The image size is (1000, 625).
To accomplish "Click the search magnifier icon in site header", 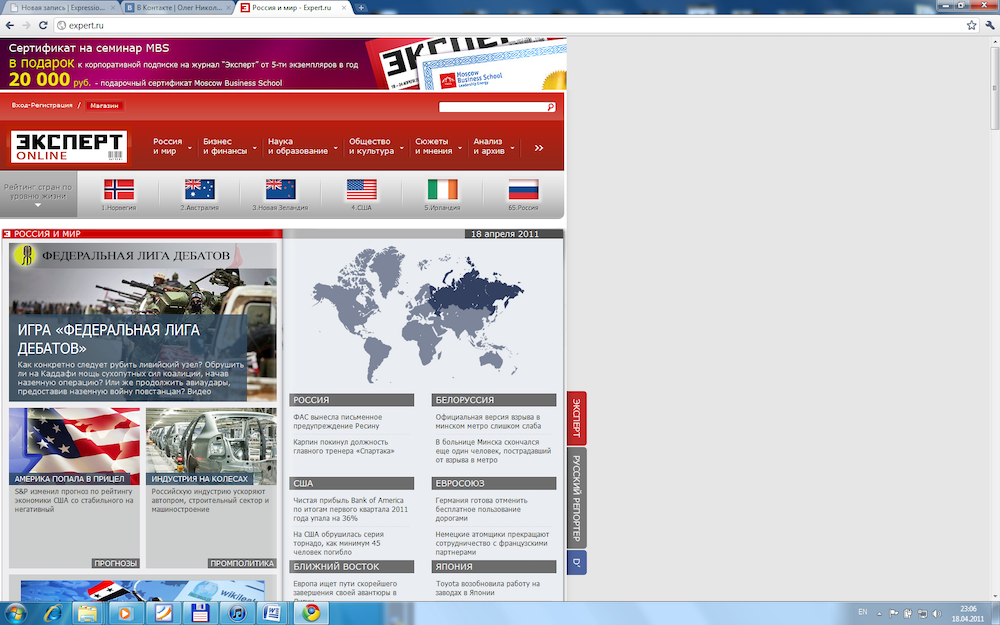I will (551, 107).
